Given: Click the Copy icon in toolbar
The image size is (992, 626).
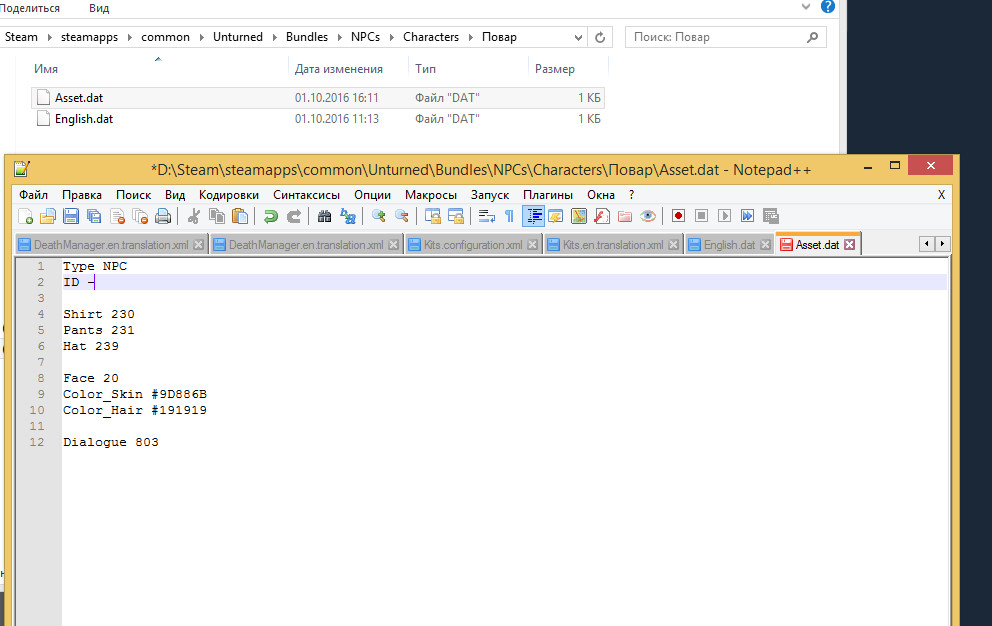Looking at the screenshot, I should pos(217,216).
